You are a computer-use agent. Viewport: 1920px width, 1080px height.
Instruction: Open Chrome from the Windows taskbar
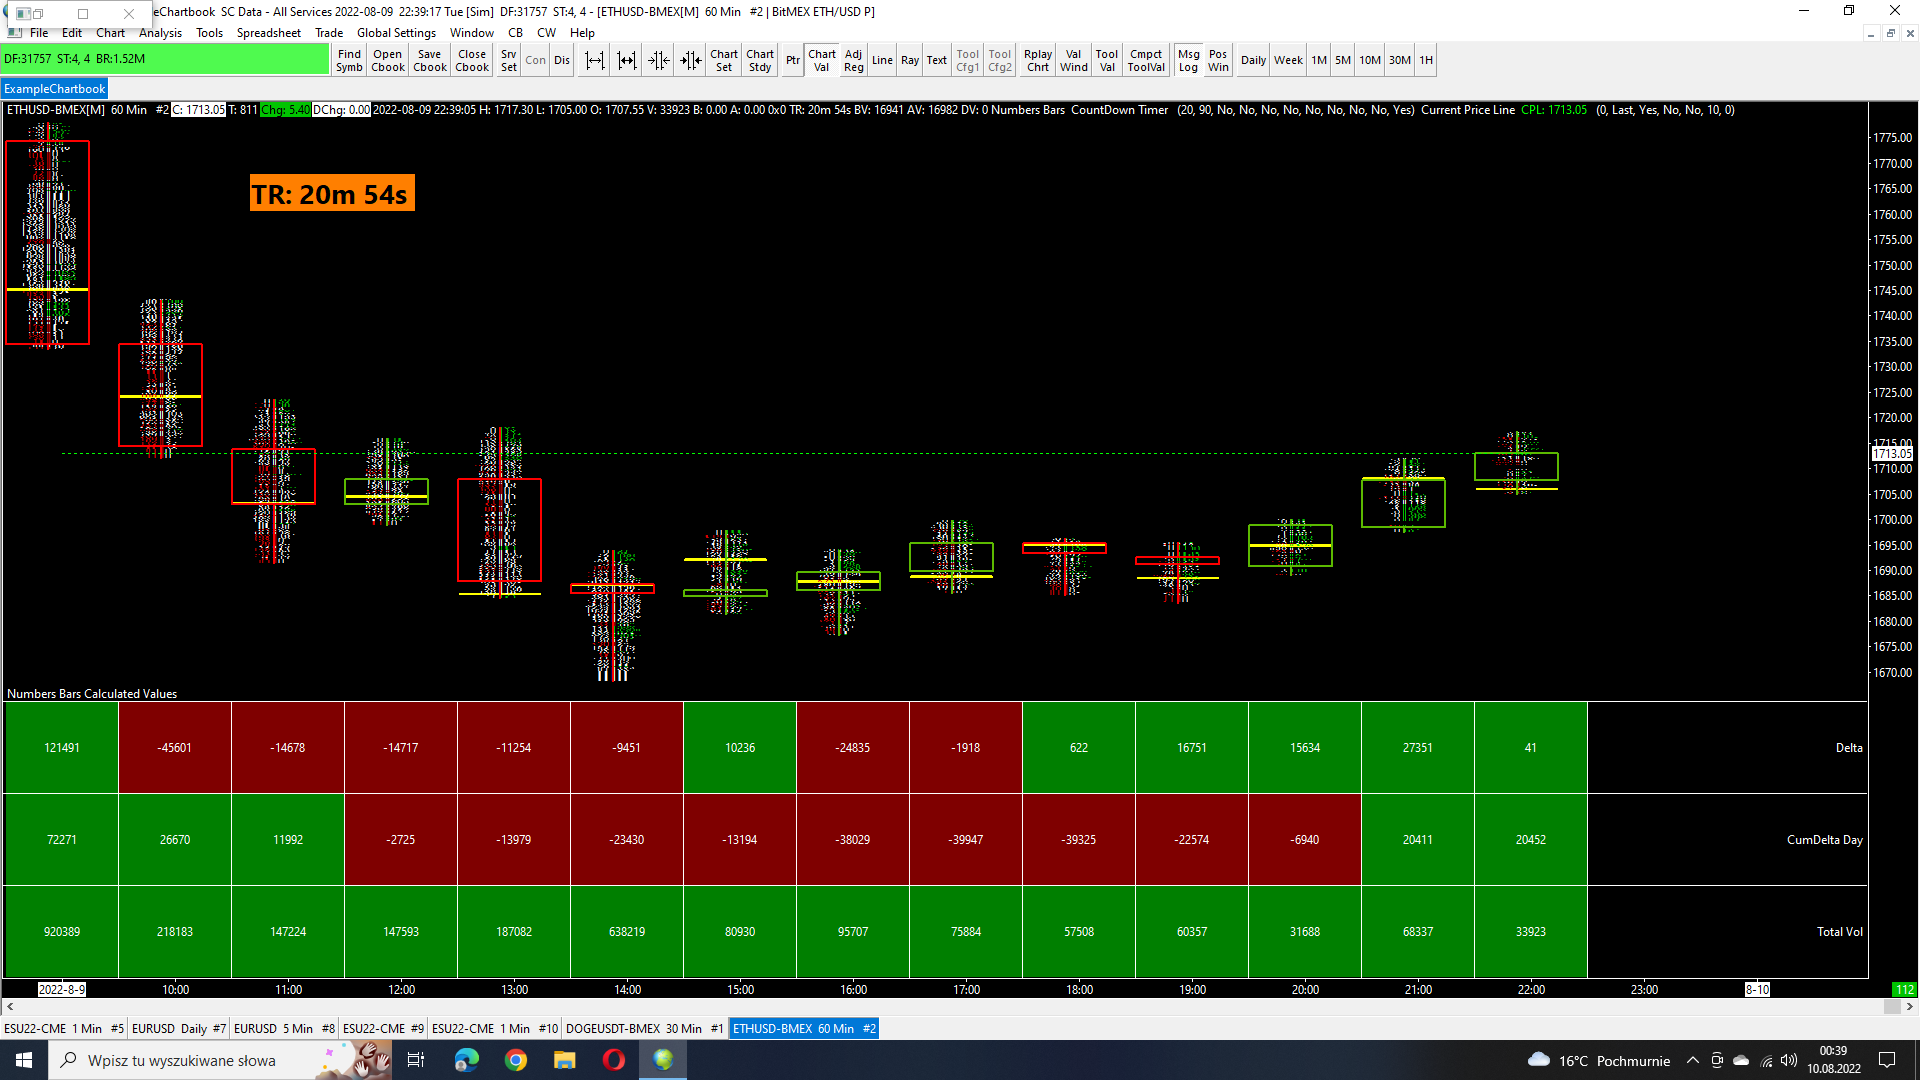516,1060
